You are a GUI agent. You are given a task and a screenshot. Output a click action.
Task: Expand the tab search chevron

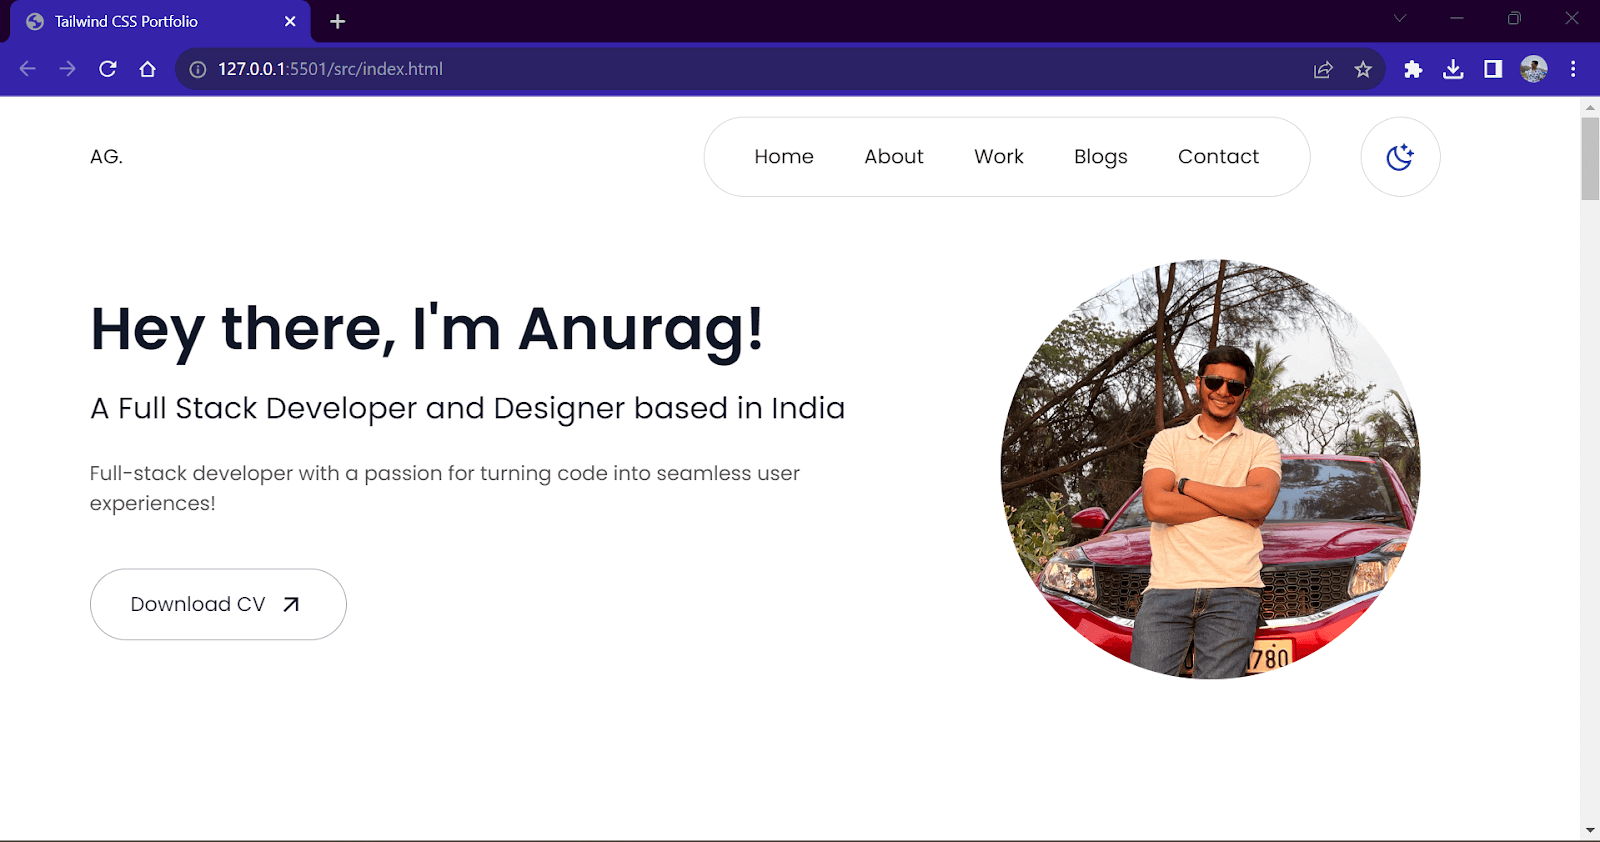coord(1400,18)
